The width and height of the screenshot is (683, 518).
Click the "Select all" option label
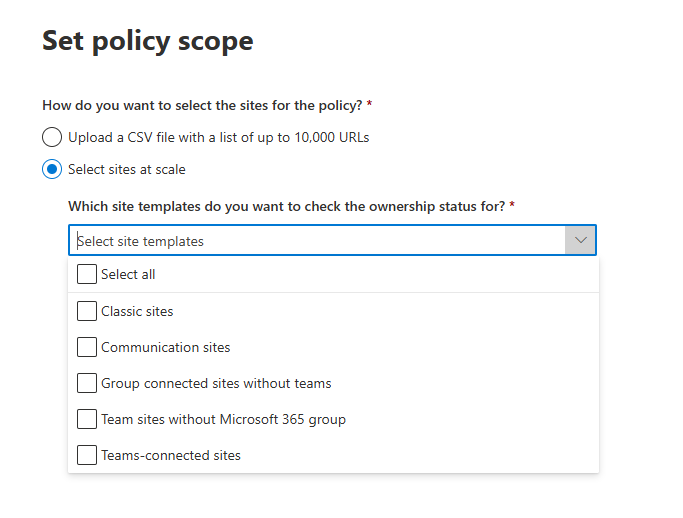[128, 274]
